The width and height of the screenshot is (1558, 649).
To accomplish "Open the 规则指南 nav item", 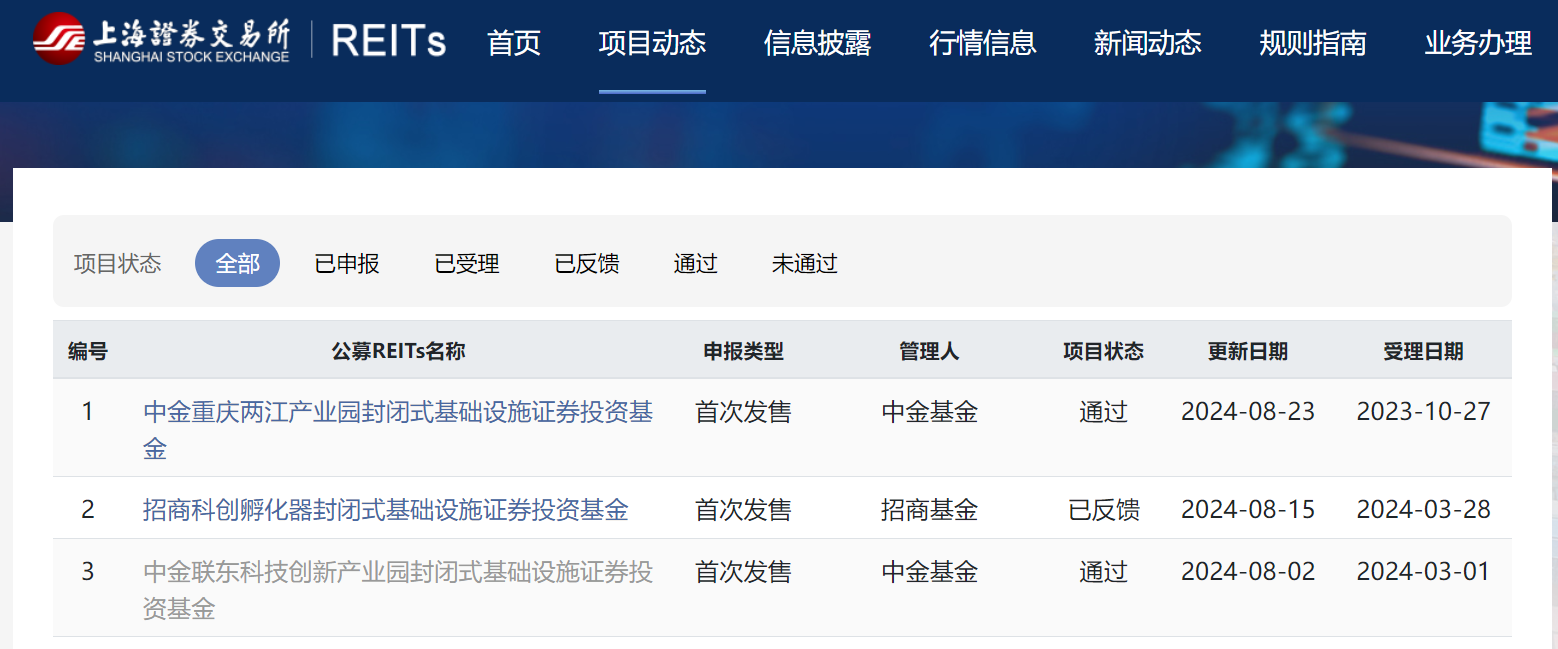I will [x=1313, y=43].
